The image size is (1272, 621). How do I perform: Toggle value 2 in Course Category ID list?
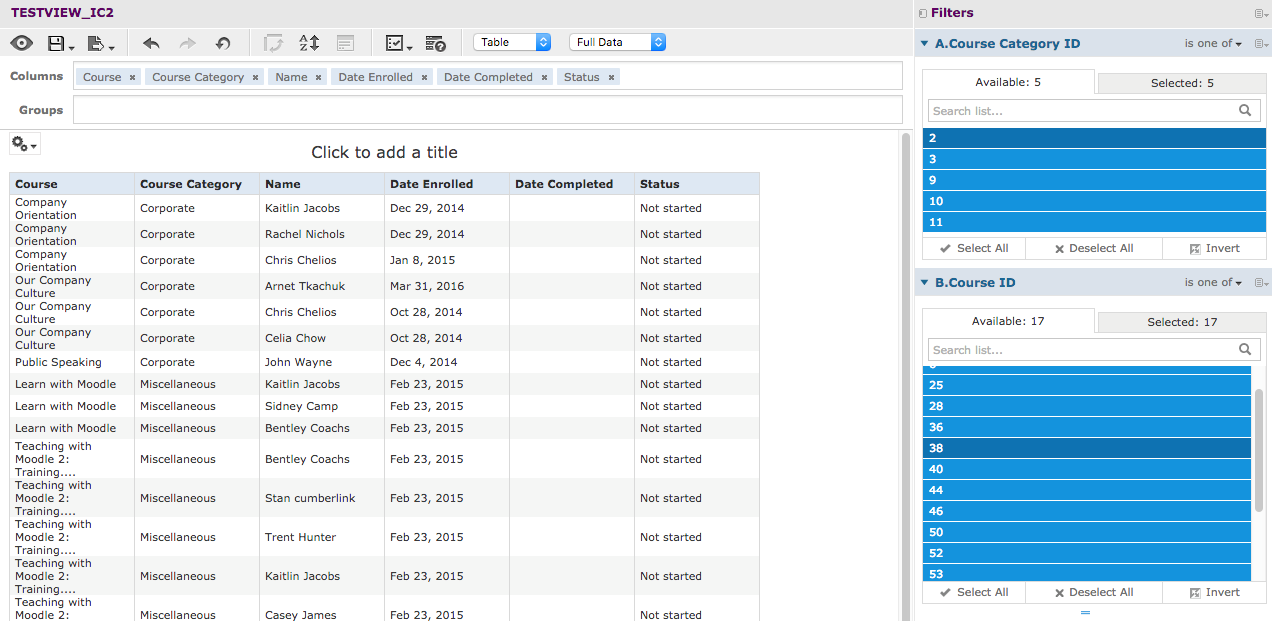(x=1094, y=138)
